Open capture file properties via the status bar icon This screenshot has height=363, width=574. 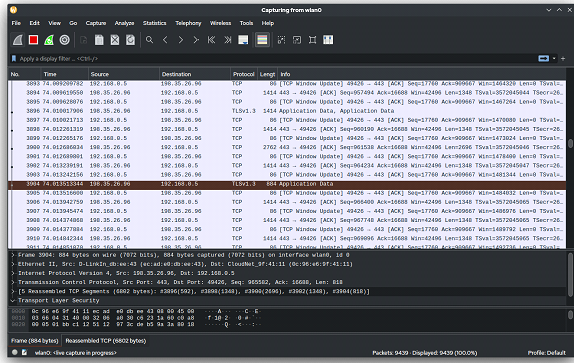[x=24, y=352]
